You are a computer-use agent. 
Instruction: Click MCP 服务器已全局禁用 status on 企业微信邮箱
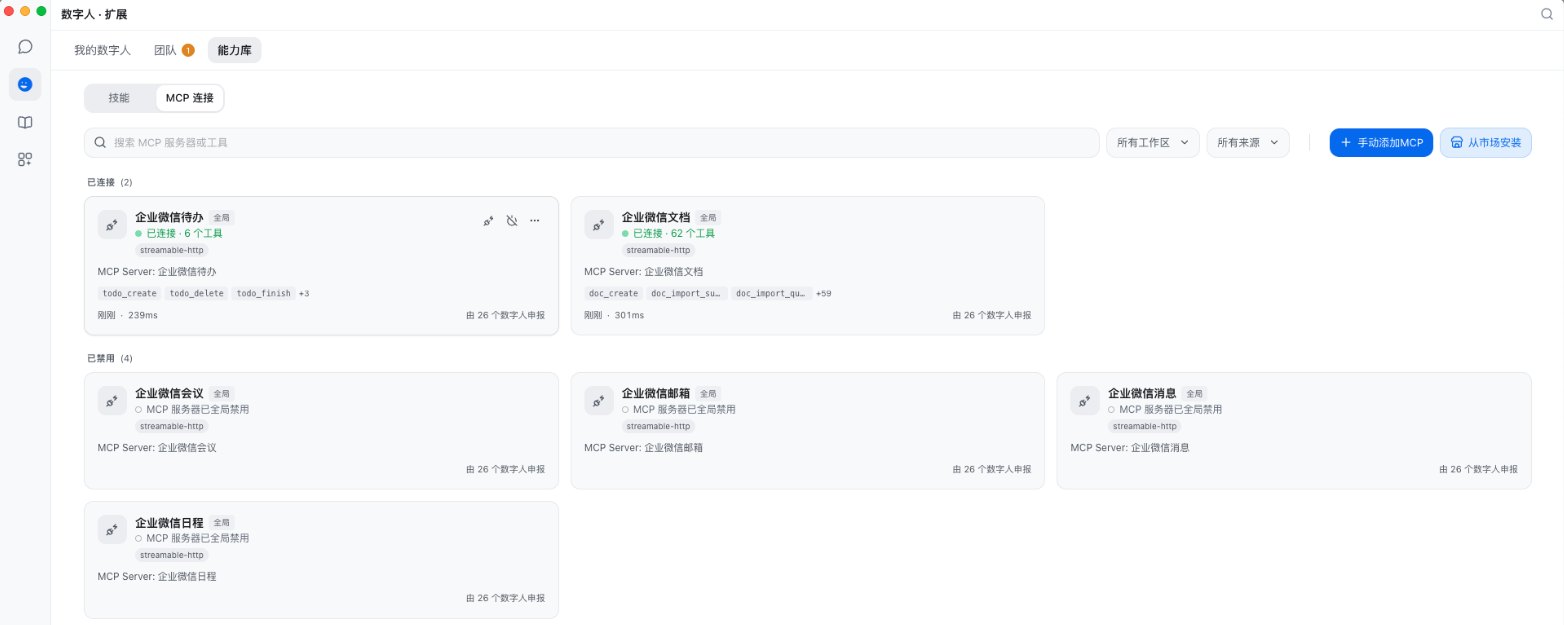pyautogui.click(x=678, y=409)
